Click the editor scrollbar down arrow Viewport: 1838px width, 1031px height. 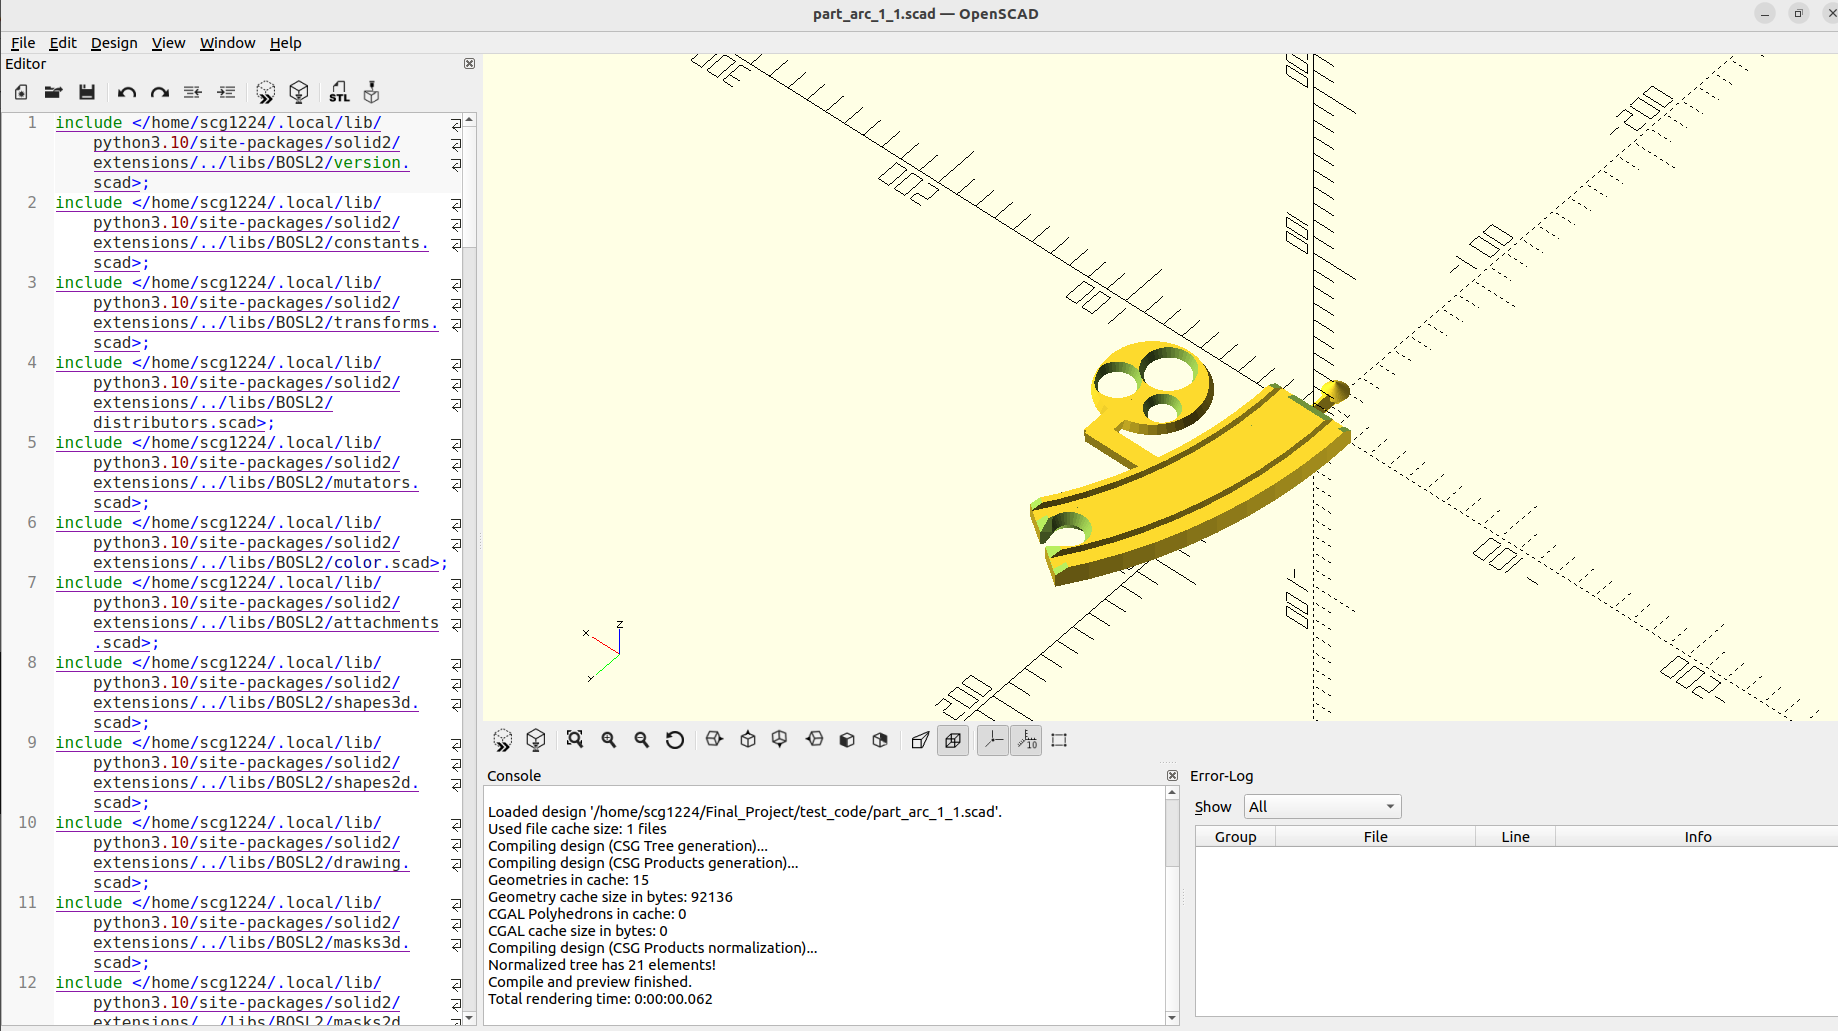[x=469, y=1018]
